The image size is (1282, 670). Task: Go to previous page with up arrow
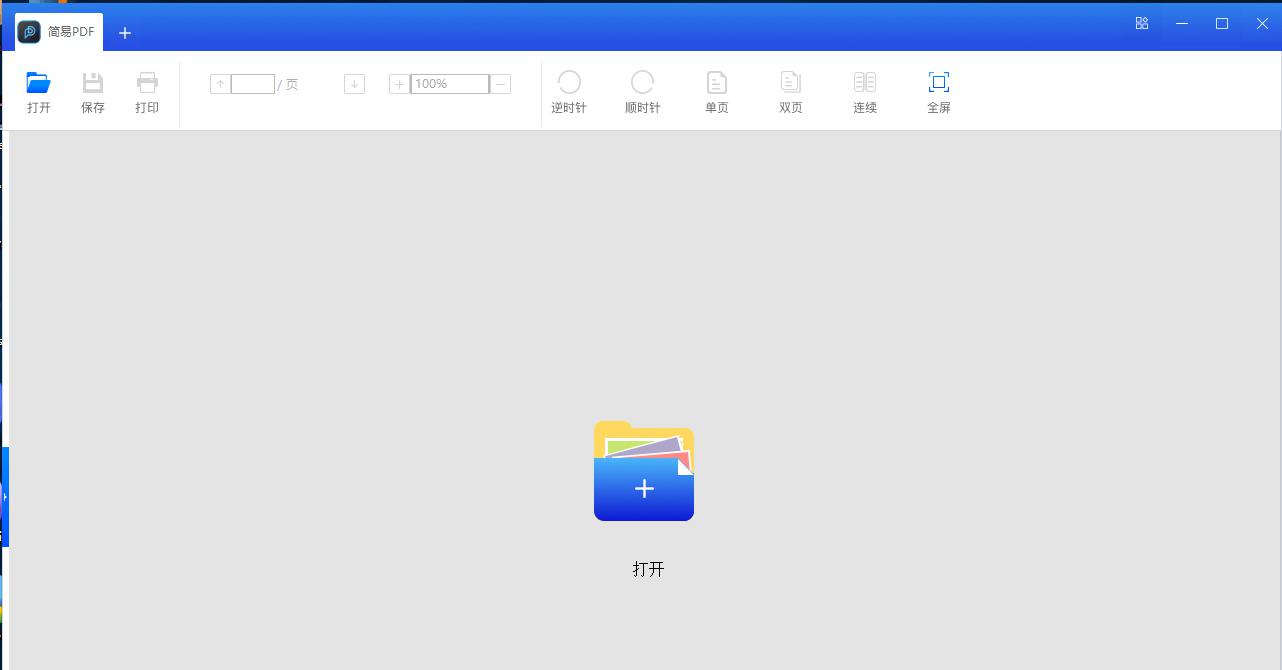219,83
